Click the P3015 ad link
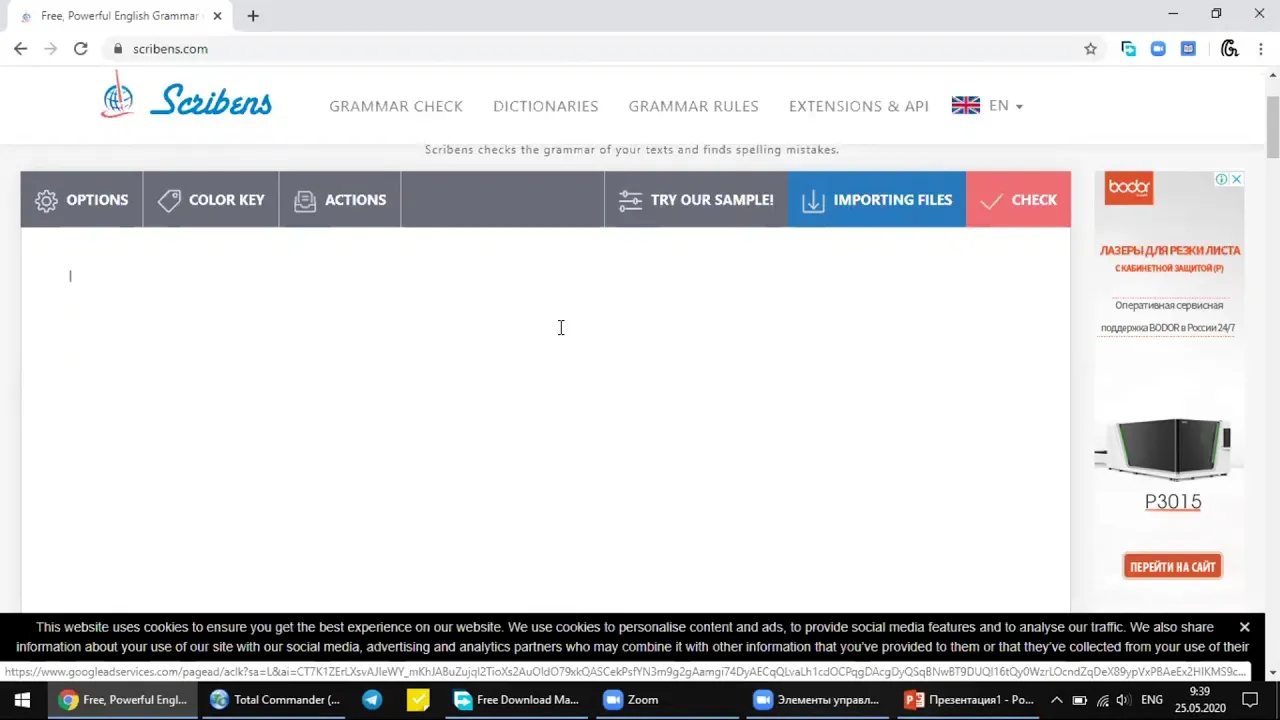 [x=1173, y=502]
